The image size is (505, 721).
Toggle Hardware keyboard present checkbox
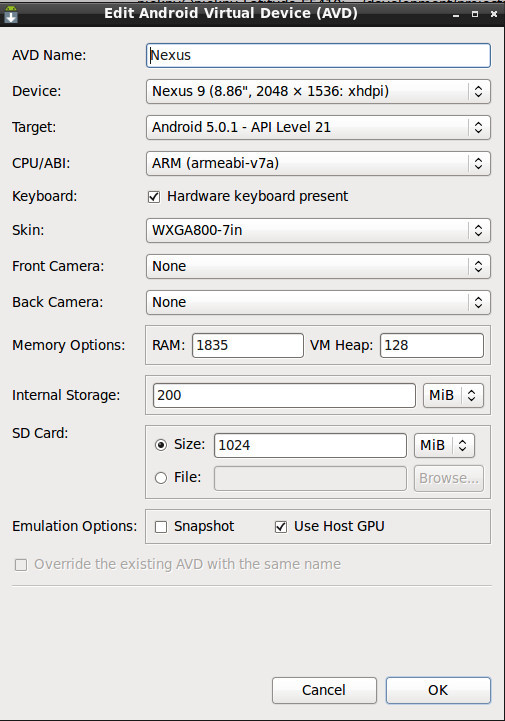pos(154,197)
